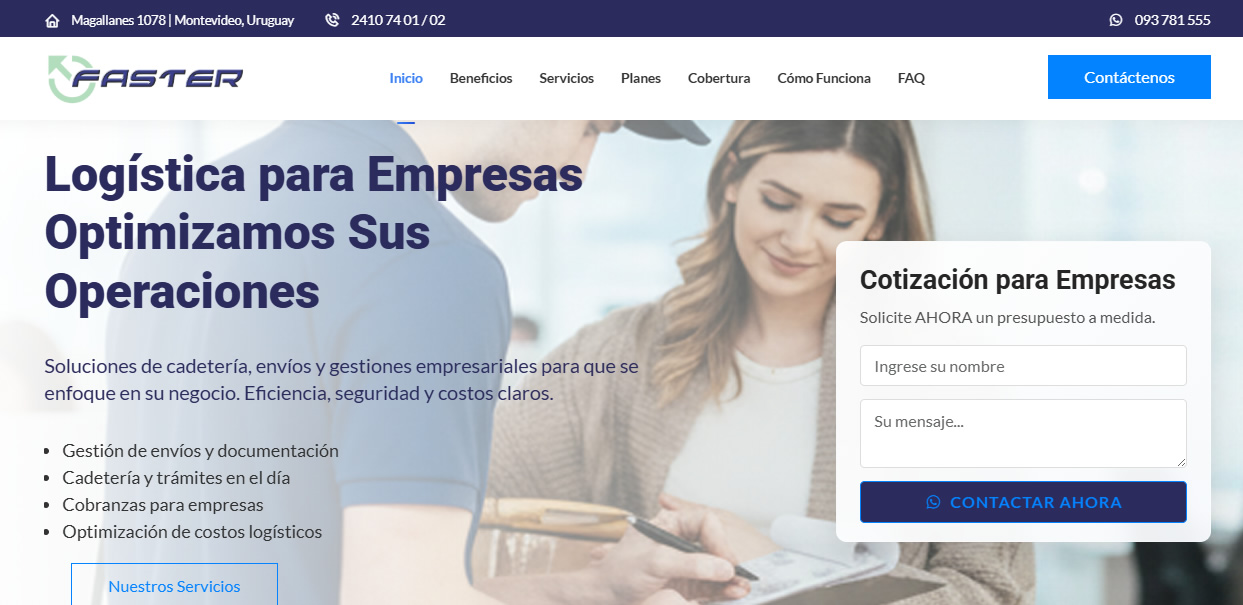Viewport: 1243px width, 605px height.
Task: Open the Inicio menu item
Action: point(406,78)
